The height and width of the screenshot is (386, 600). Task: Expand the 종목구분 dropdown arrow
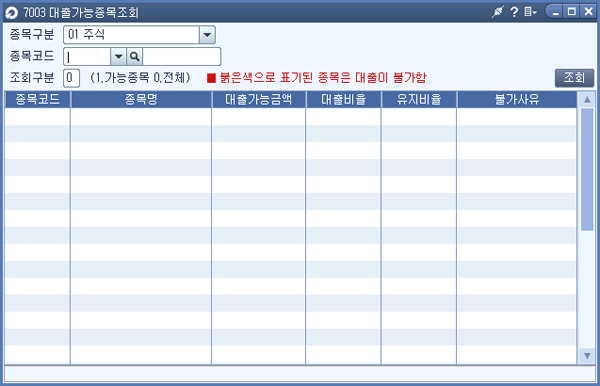pos(207,35)
